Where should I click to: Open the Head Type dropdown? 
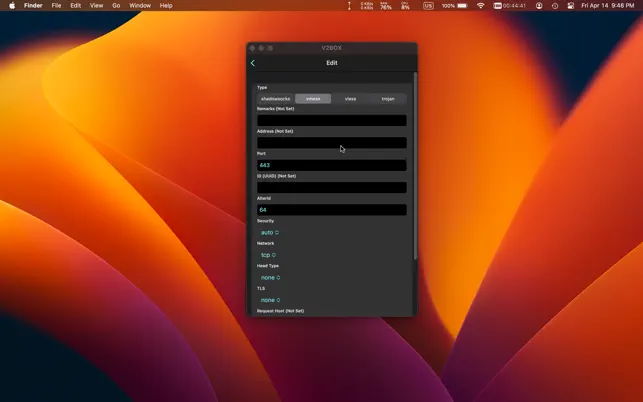pos(271,278)
